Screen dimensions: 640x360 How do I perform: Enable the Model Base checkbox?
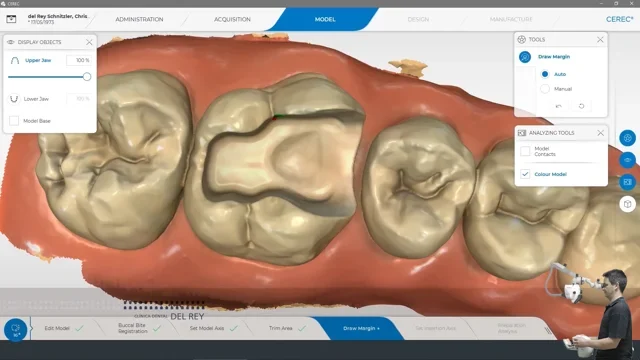14,121
